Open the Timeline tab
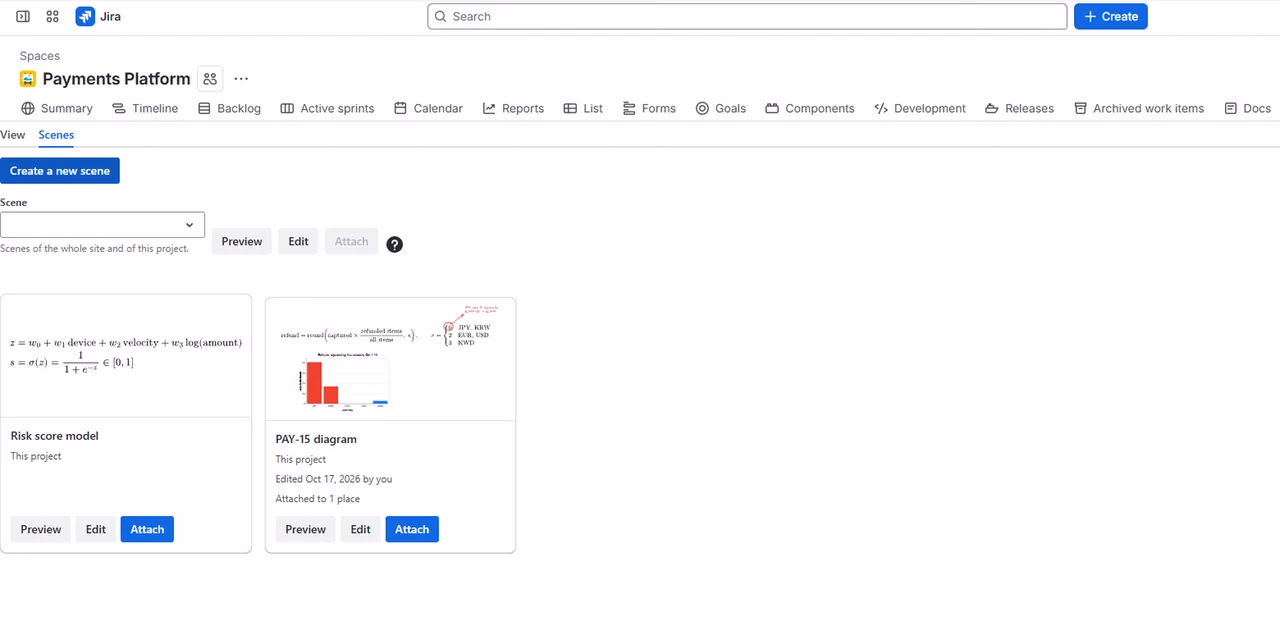This screenshot has height=626, width=1280. [x=145, y=108]
